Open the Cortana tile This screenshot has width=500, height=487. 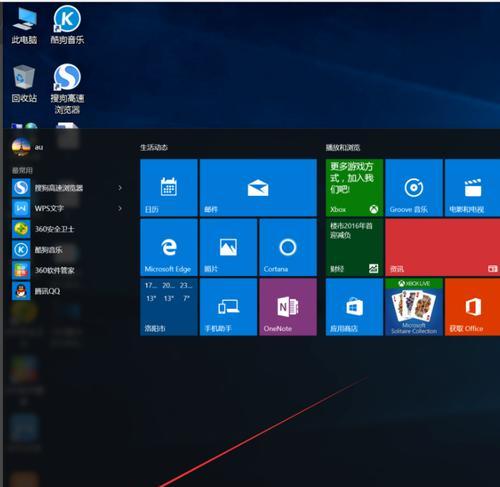(288, 247)
